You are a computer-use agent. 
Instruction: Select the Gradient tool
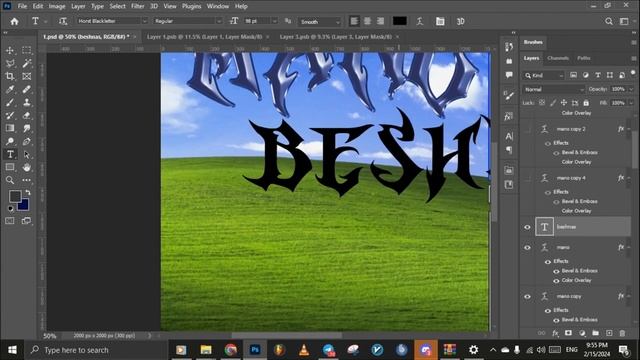(x=10, y=128)
